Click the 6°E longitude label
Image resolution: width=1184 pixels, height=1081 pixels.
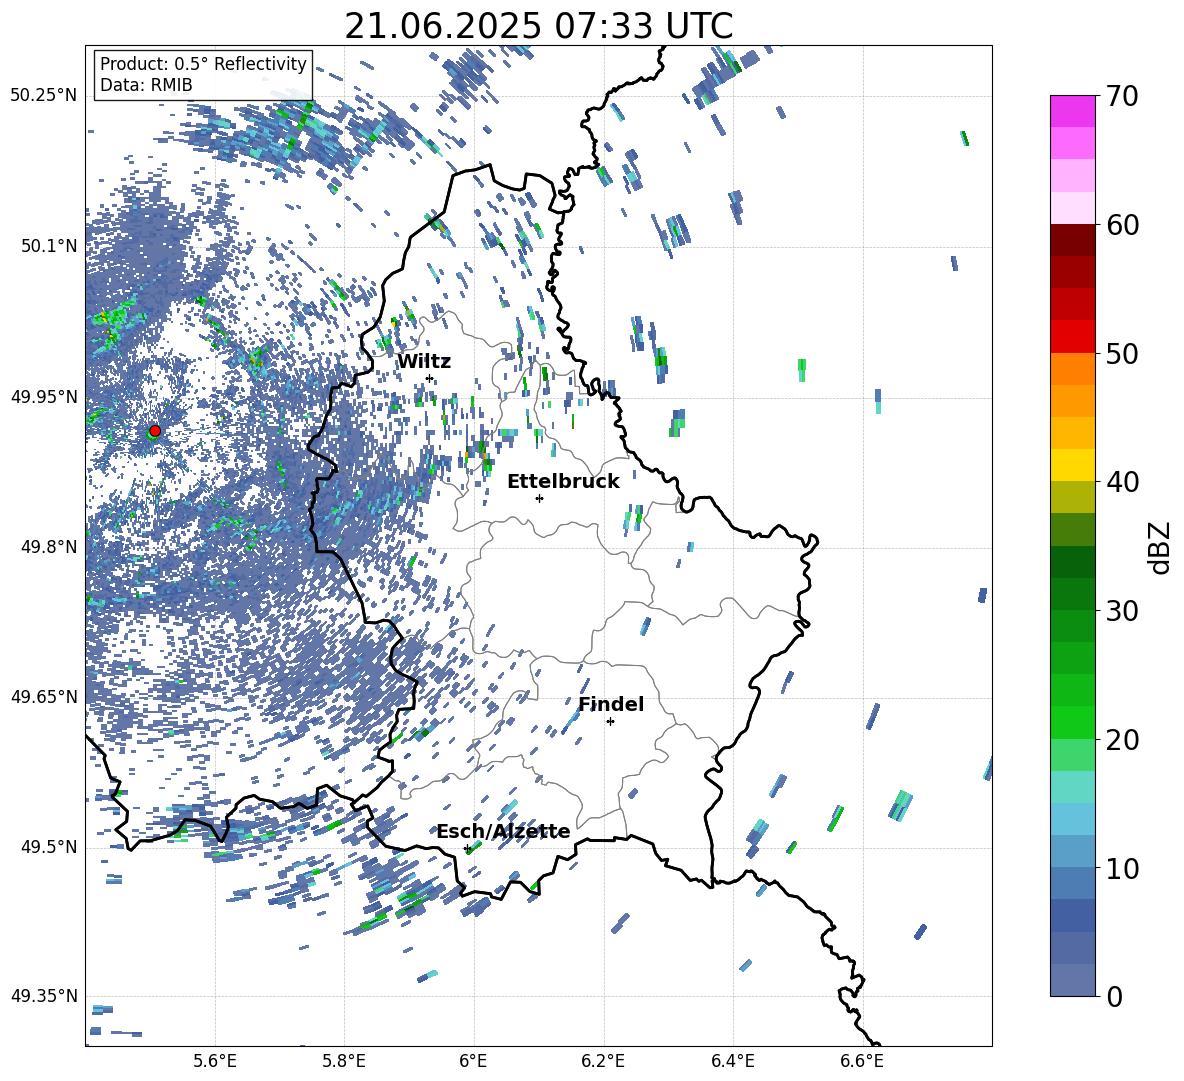pos(473,1061)
